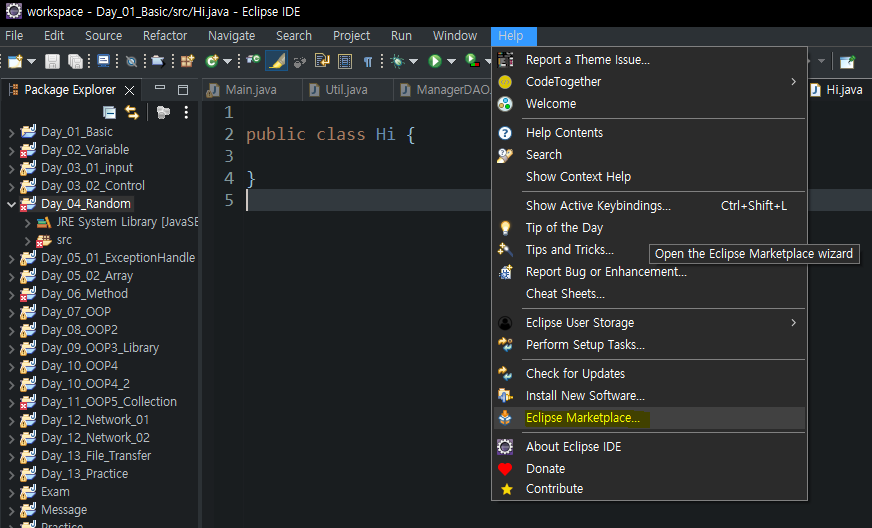This screenshot has width=872, height=528.
Task: Open Eclipse Marketplace menu item
Action: tap(649, 418)
